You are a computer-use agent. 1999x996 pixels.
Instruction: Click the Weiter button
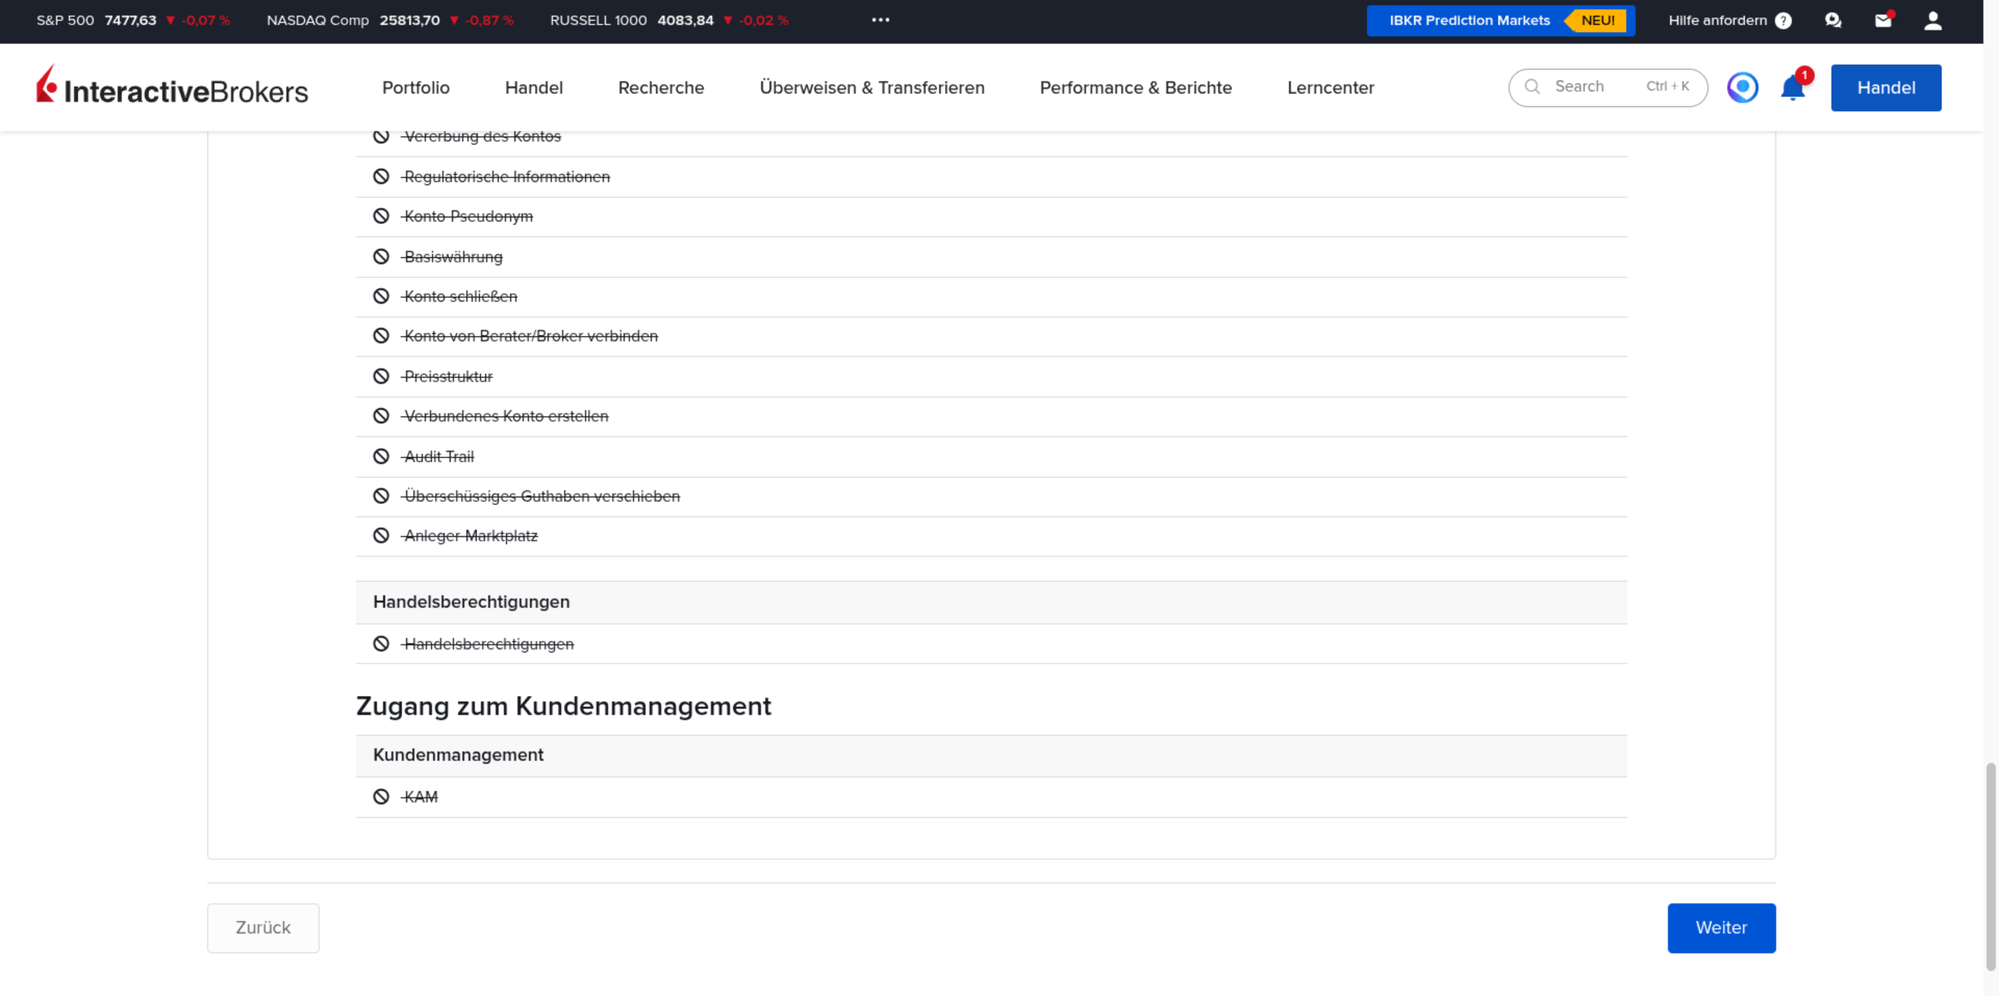[x=1721, y=928]
